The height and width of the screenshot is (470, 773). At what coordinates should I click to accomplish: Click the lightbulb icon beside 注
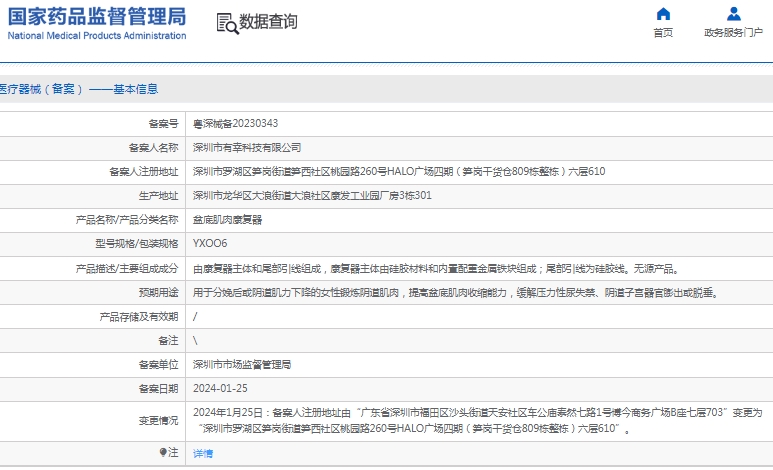pyautogui.click(x=163, y=452)
